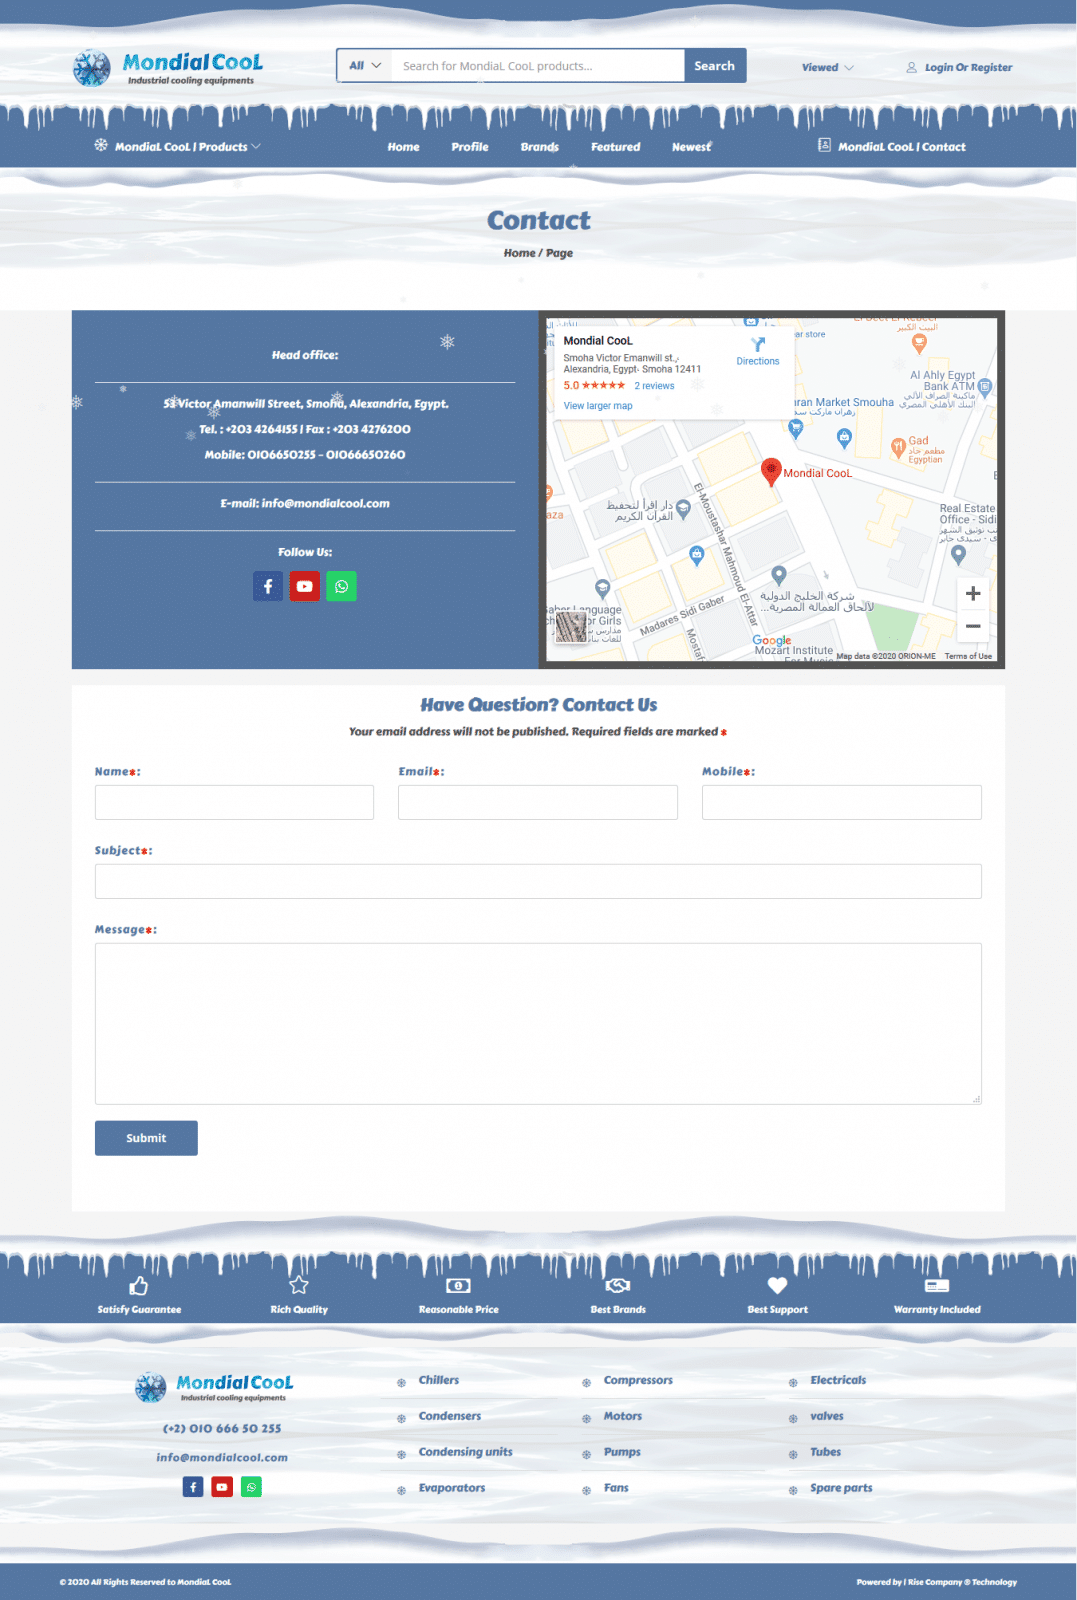The width and height of the screenshot is (1077, 1600).
Task: Click the street view thumbnail on map
Action: (571, 627)
